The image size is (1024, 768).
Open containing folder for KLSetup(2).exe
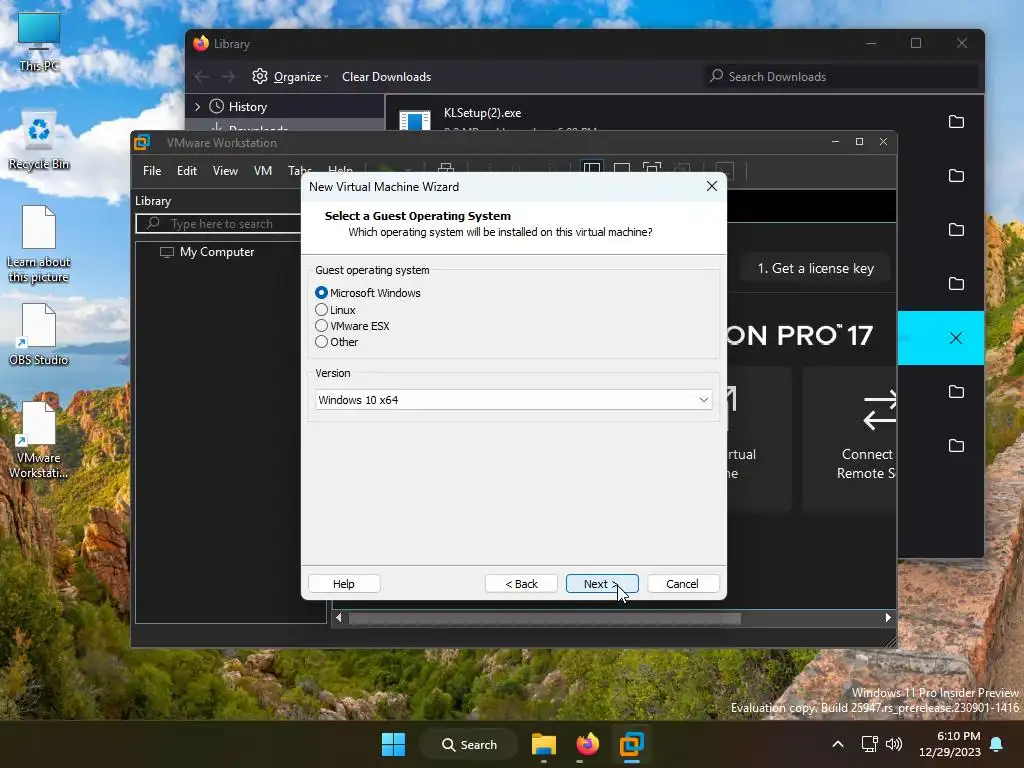click(956, 121)
